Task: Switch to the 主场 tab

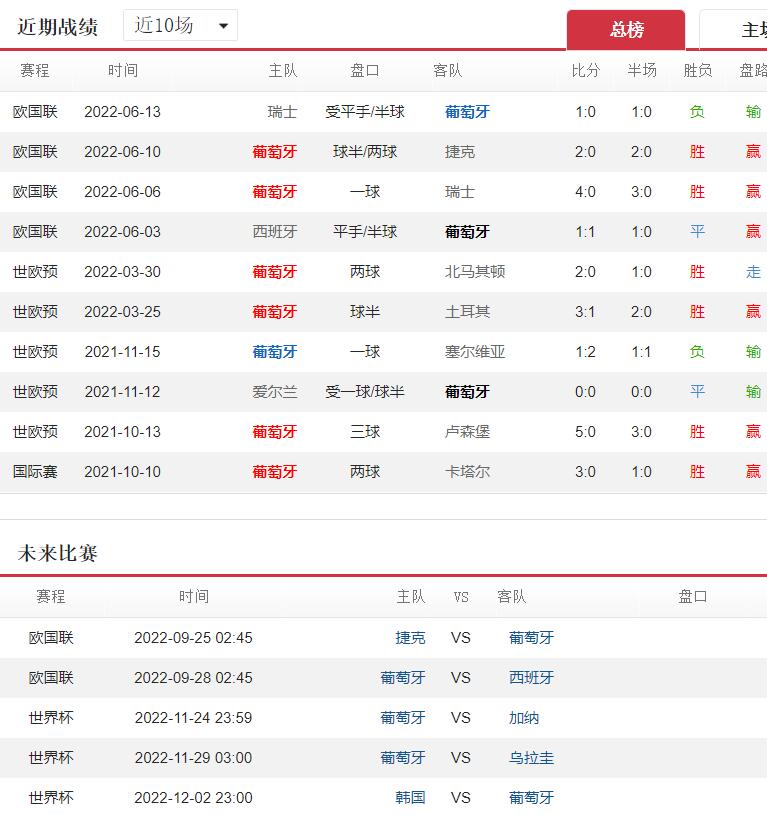Action: pyautogui.click(x=733, y=30)
